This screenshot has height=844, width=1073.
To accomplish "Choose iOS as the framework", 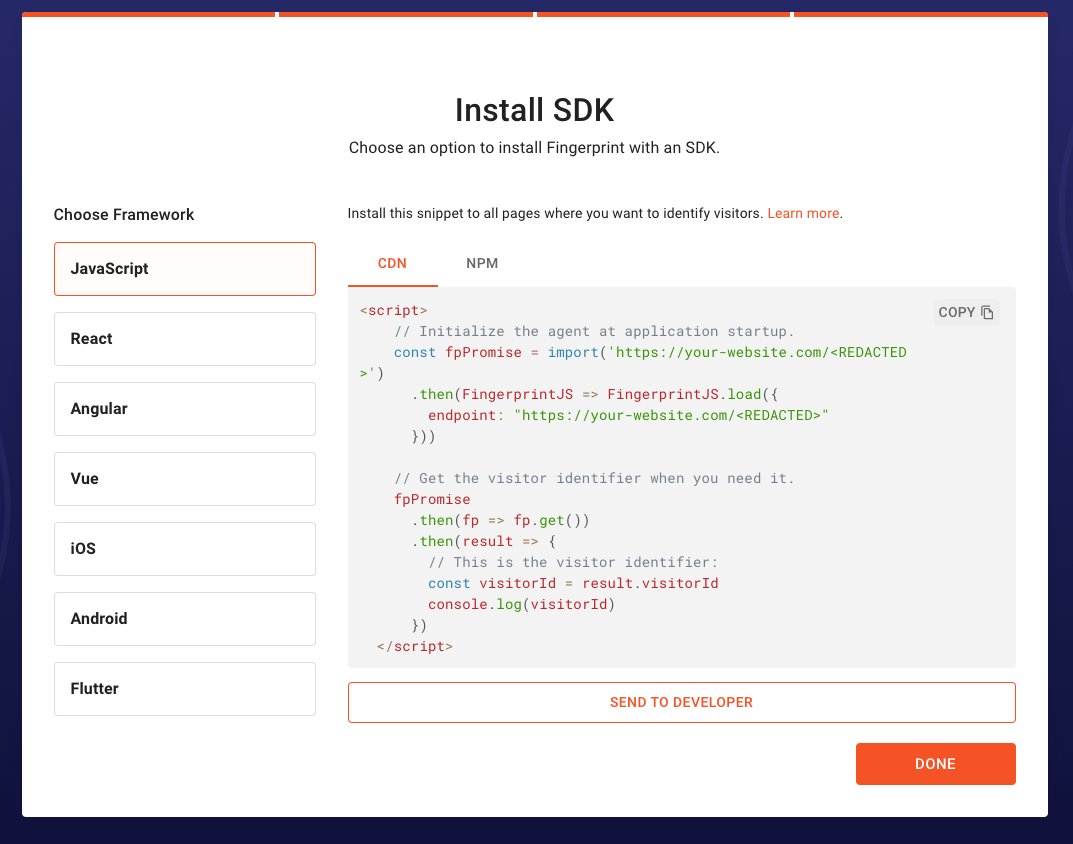I will pos(185,549).
